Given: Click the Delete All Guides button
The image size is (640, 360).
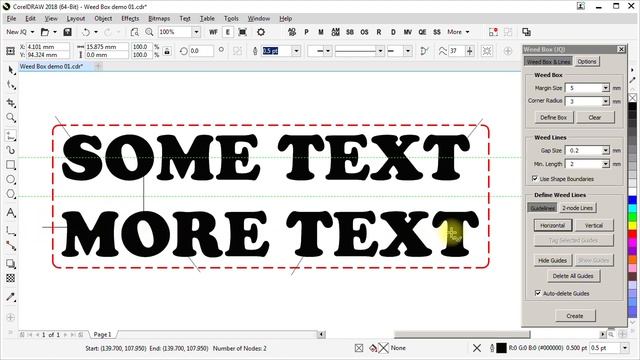Looking at the screenshot, I should 573,276.
